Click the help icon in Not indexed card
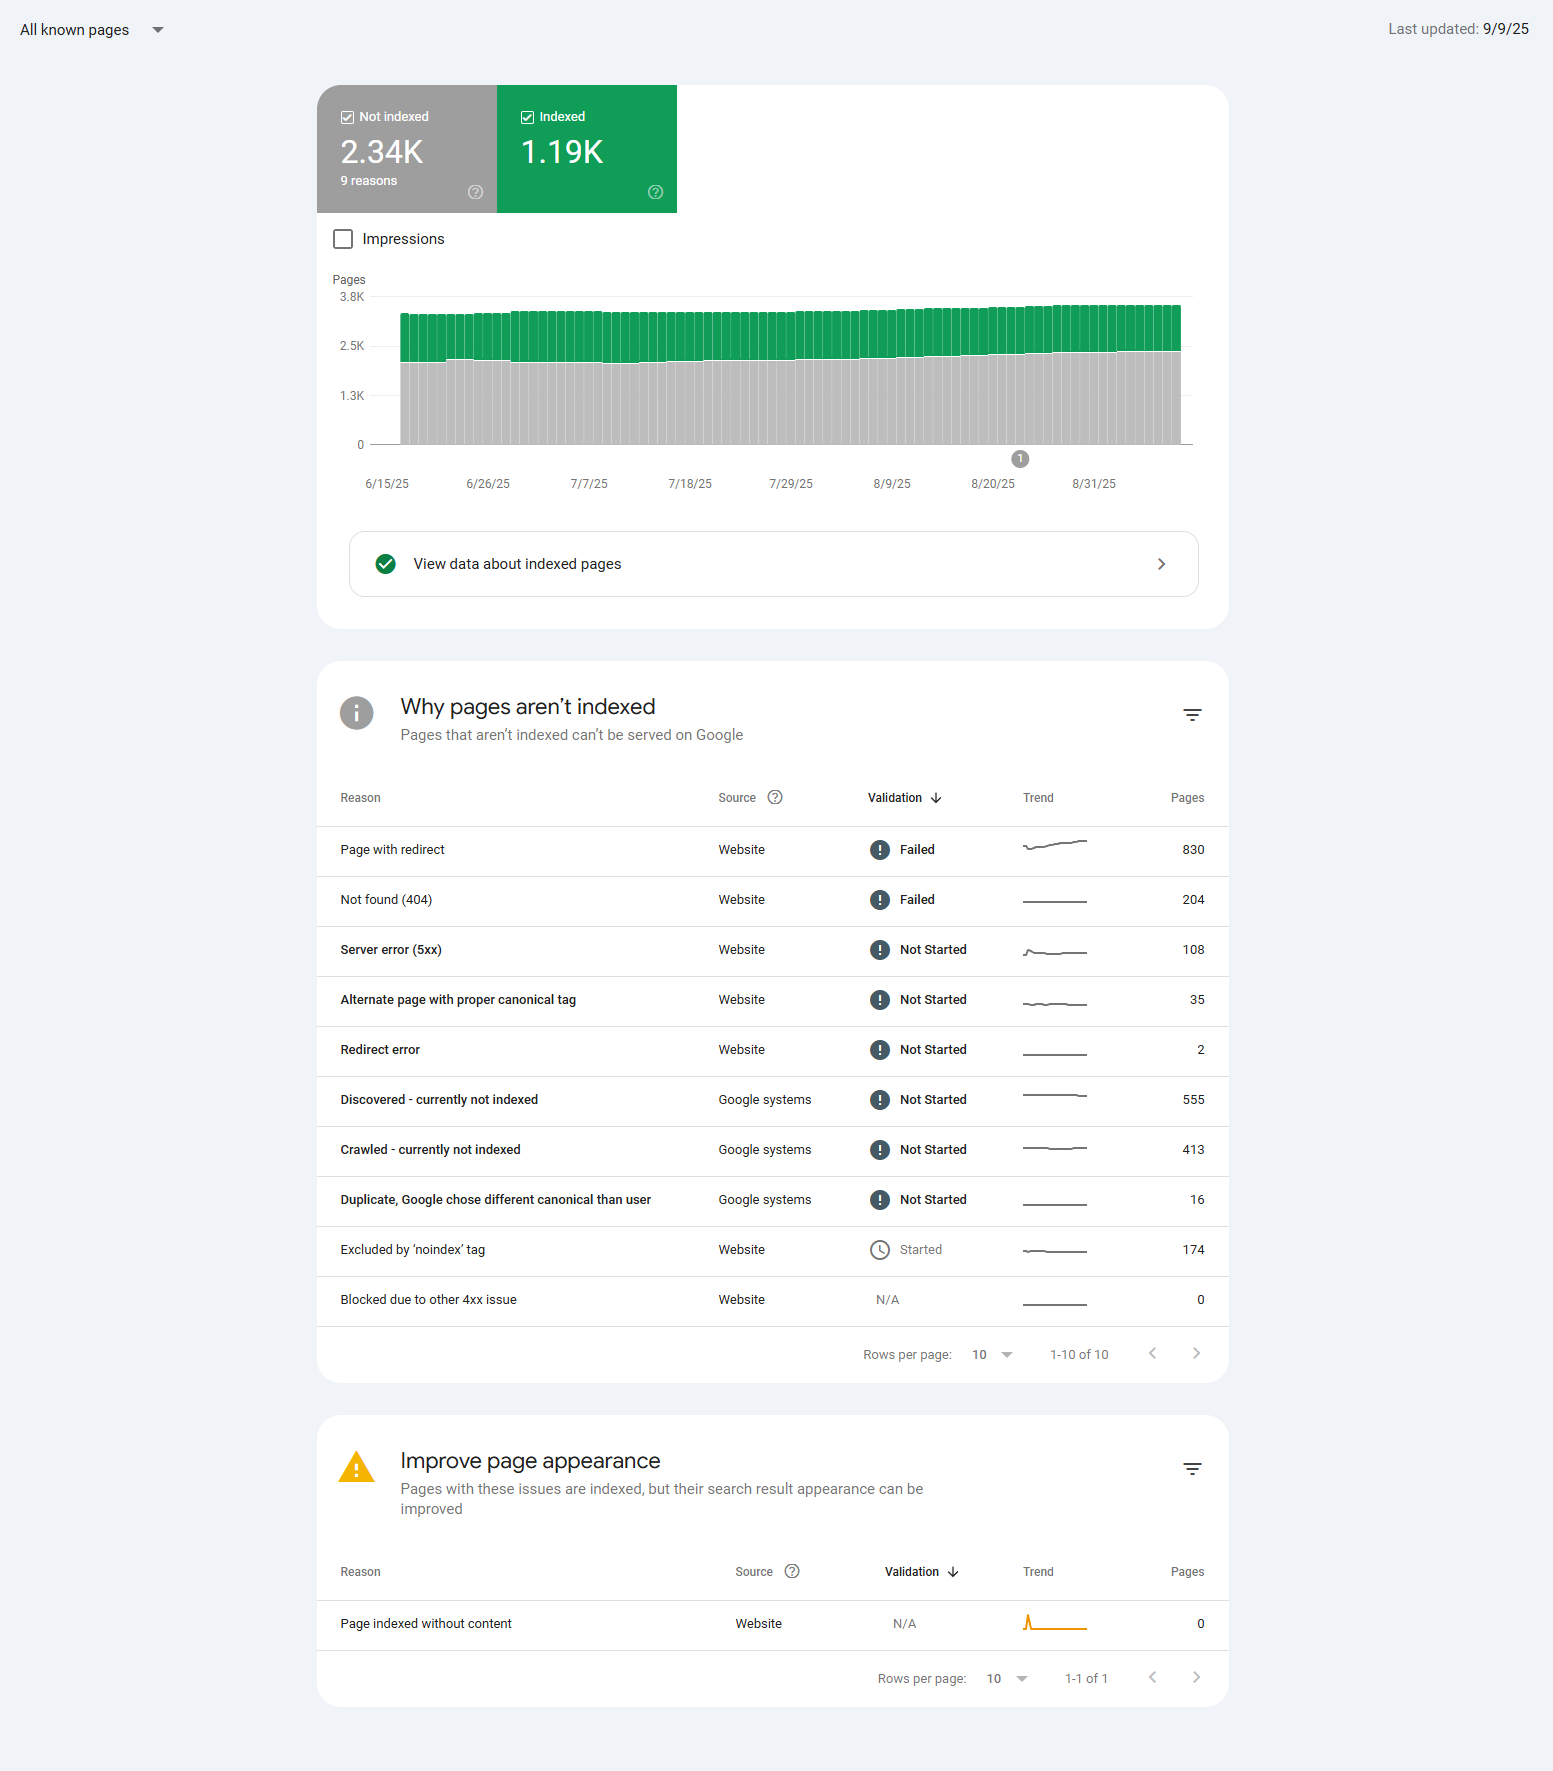Viewport: 1553px width, 1771px height. point(475,192)
